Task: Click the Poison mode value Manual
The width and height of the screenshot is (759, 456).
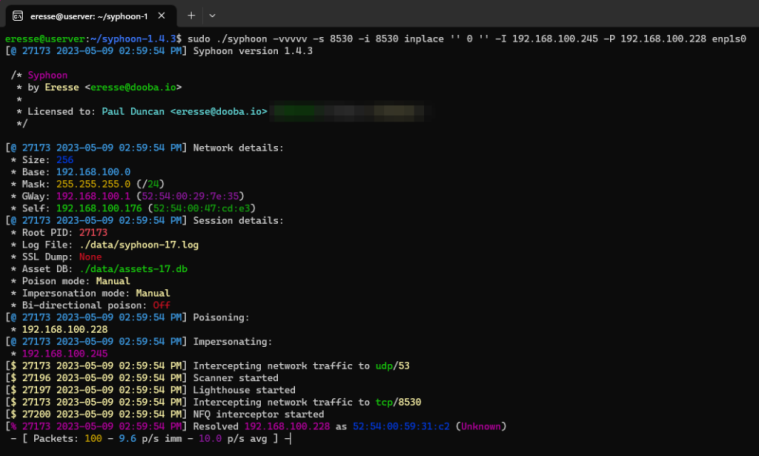Action: [113, 281]
